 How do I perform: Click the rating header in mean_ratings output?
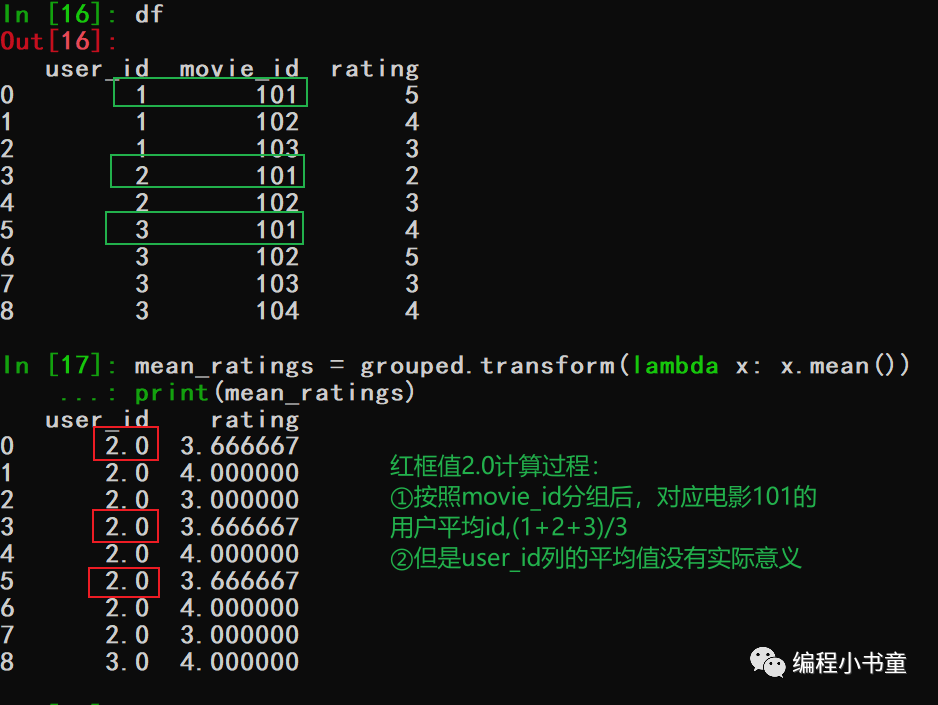point(255,420)
